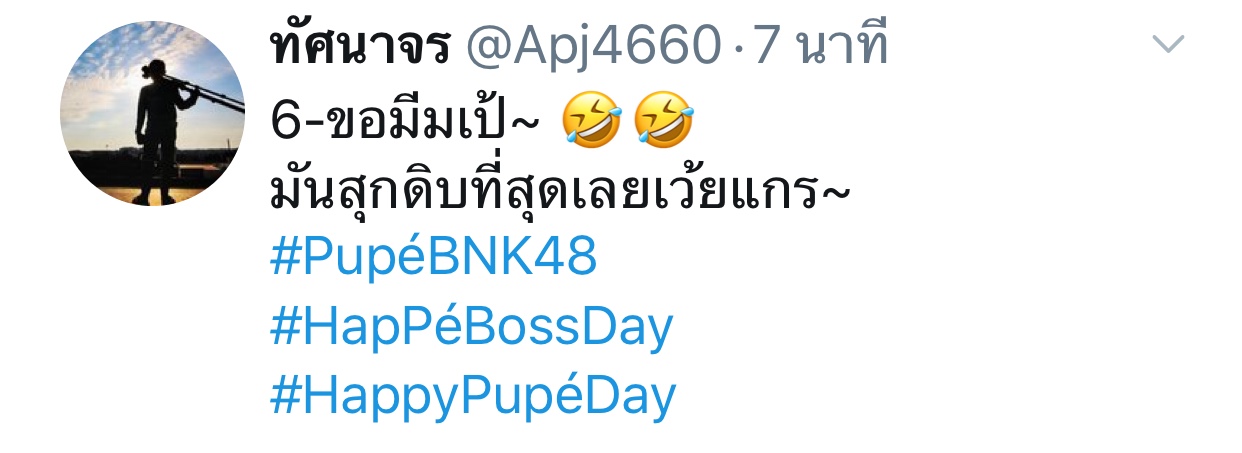
Task: Open the #HappyPupéDay hashtag
Action: 473,396
